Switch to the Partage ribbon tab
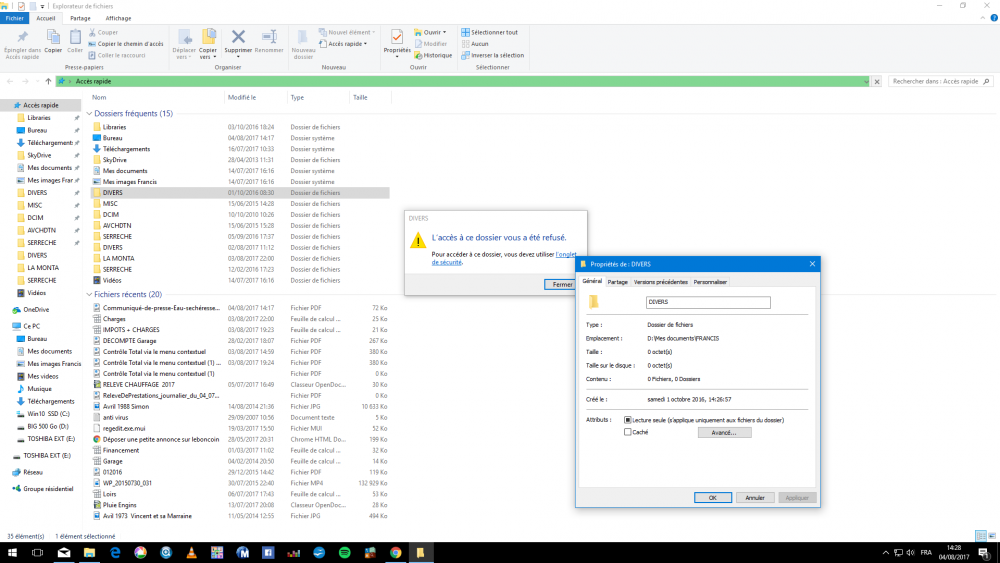 [80, 18]
